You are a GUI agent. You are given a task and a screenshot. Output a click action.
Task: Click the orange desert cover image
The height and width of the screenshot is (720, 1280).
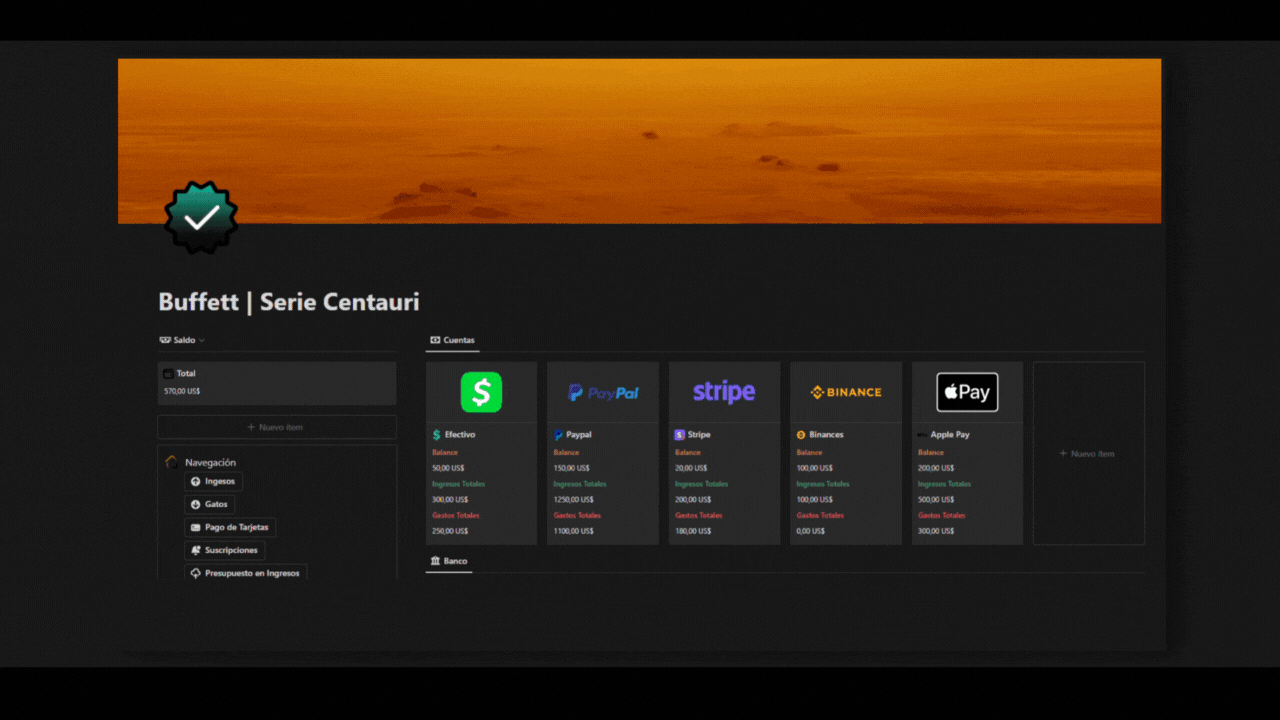point(640,140)
